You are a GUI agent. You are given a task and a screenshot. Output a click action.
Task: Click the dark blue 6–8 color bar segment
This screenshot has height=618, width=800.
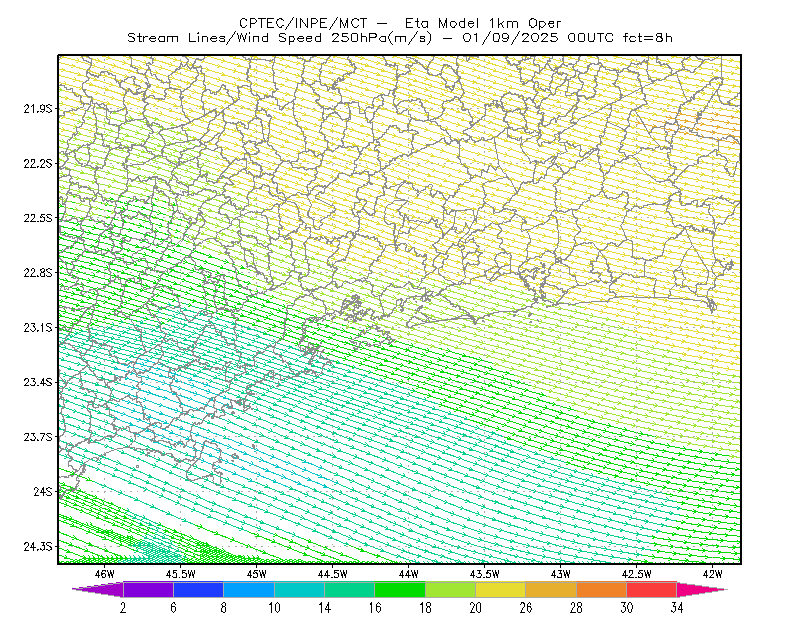point(198,589)
